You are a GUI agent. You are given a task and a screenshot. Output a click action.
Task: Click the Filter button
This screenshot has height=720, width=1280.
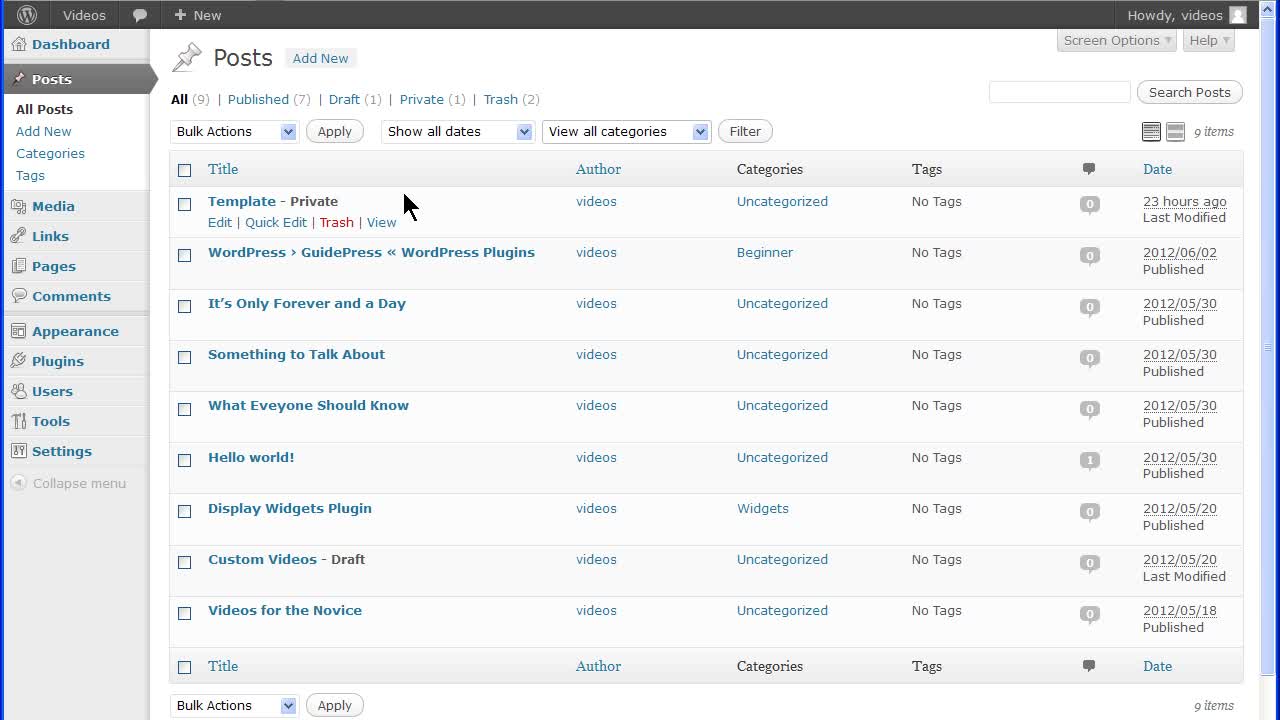tap(745, 132)
